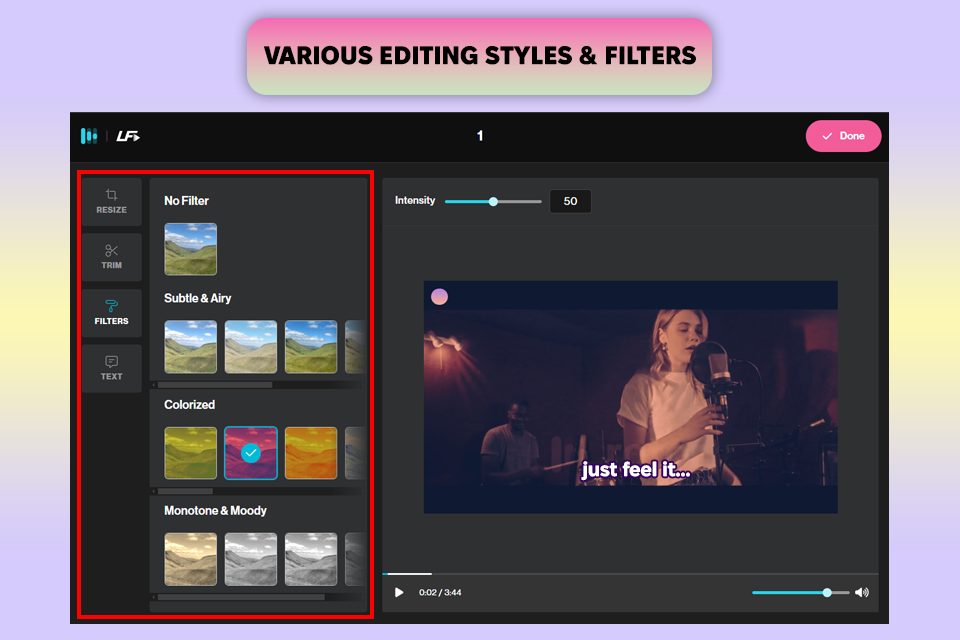Click the Done button
The width and height of the screenshot is (960, 640).
tap(843, 136)
